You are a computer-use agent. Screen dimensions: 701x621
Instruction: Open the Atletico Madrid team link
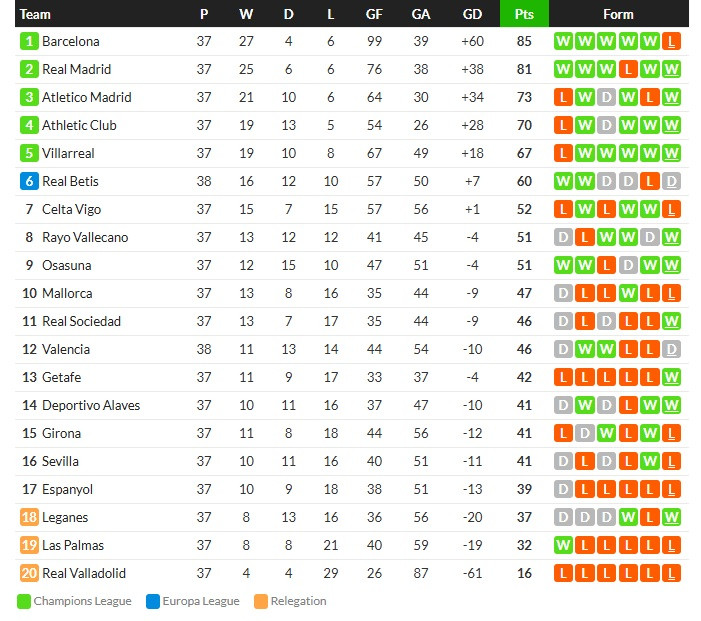87,97
